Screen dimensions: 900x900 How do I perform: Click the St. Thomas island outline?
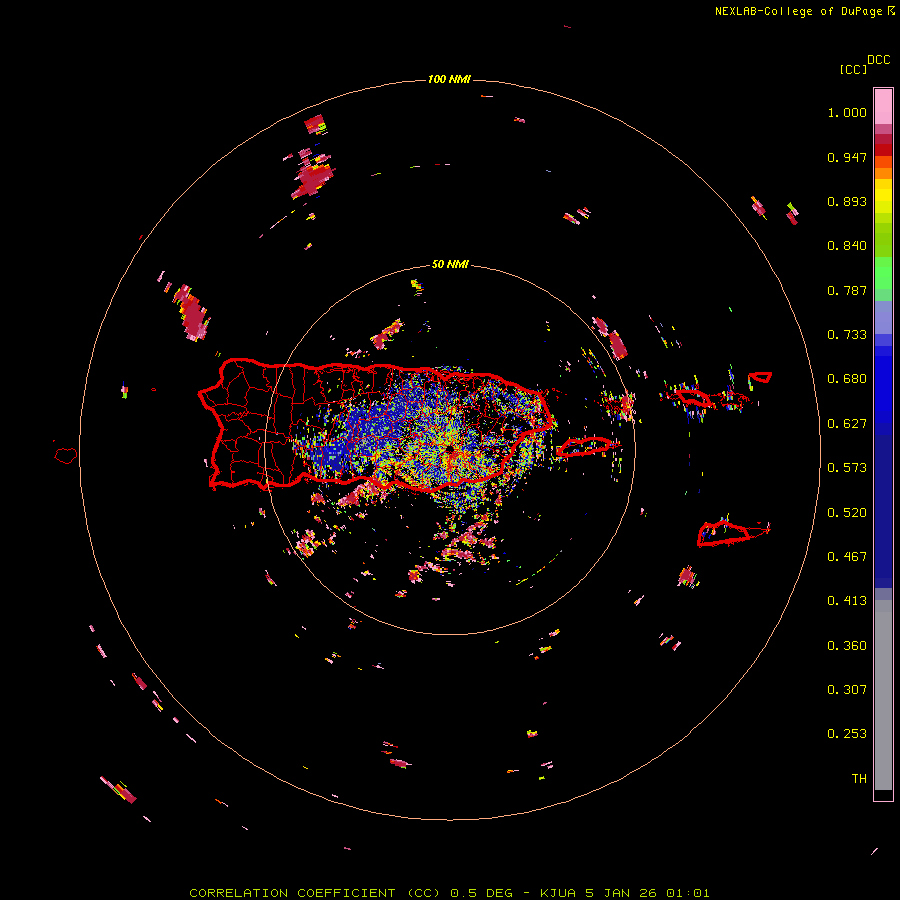coord(693,397)
